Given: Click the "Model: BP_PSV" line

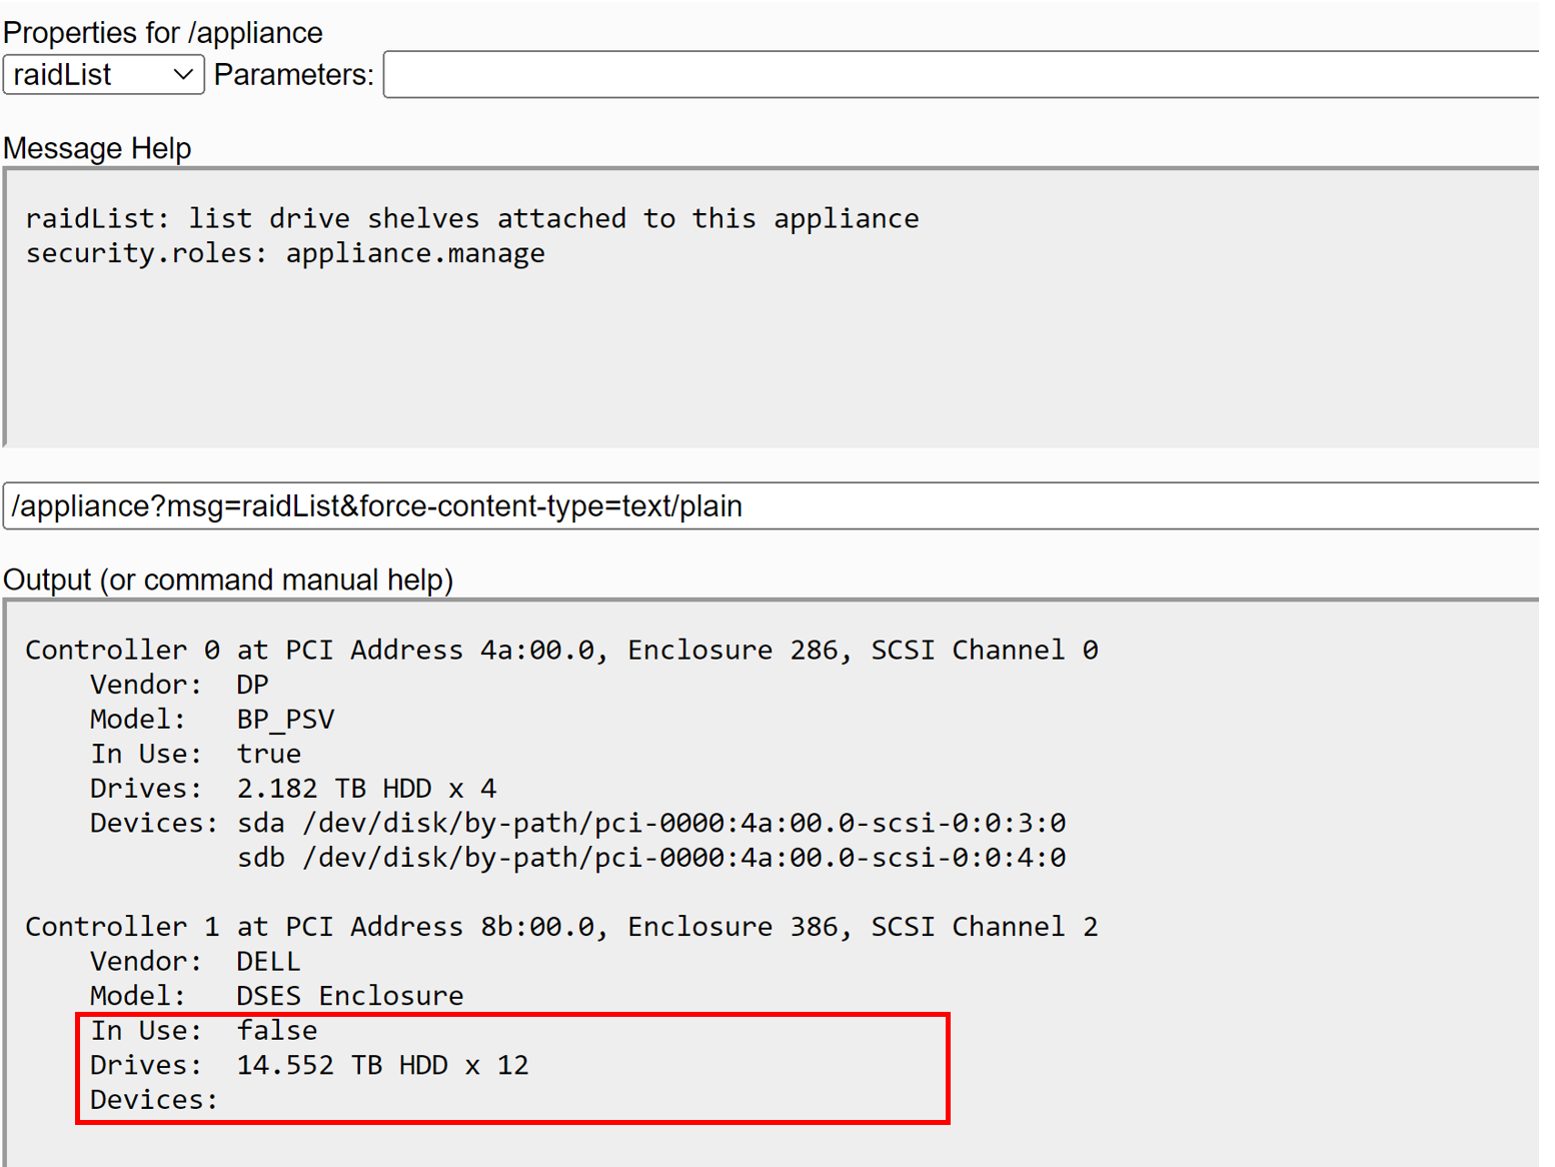Looking at the screenshot, I should pyautogui.click(x=212, y=719).
